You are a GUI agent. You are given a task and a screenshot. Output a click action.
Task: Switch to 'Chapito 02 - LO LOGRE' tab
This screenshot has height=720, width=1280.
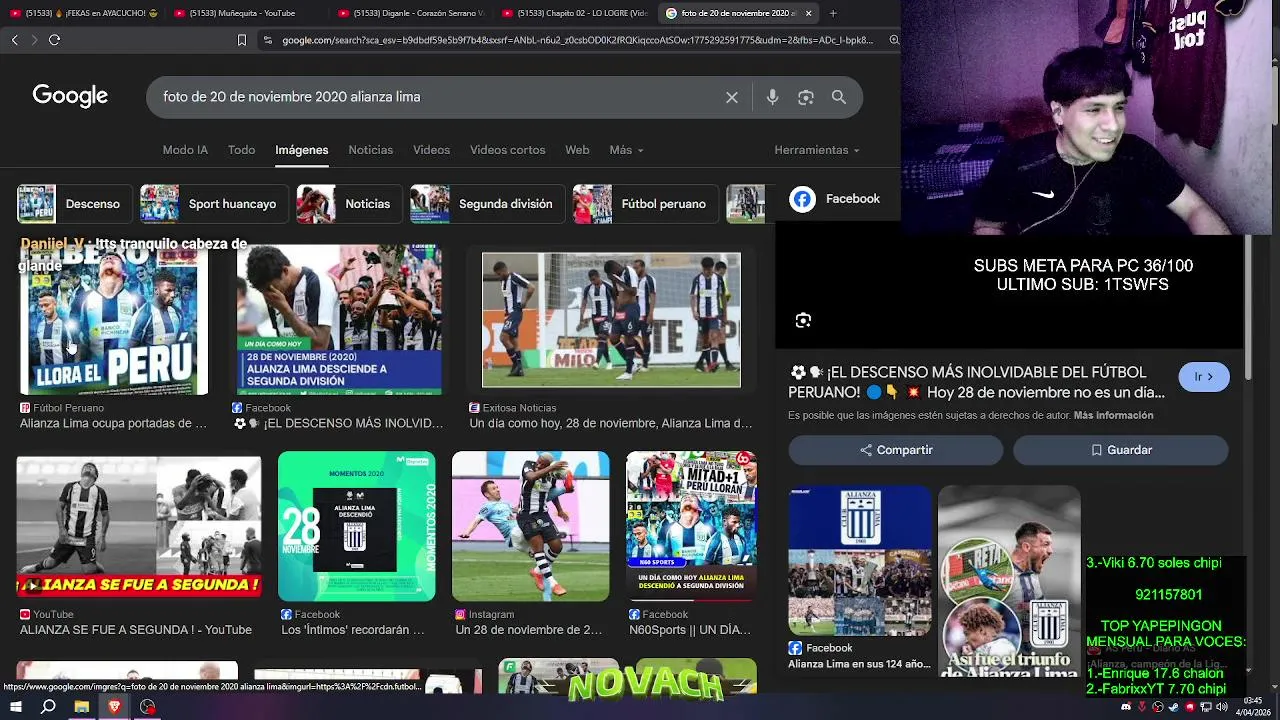click(574, 13)
